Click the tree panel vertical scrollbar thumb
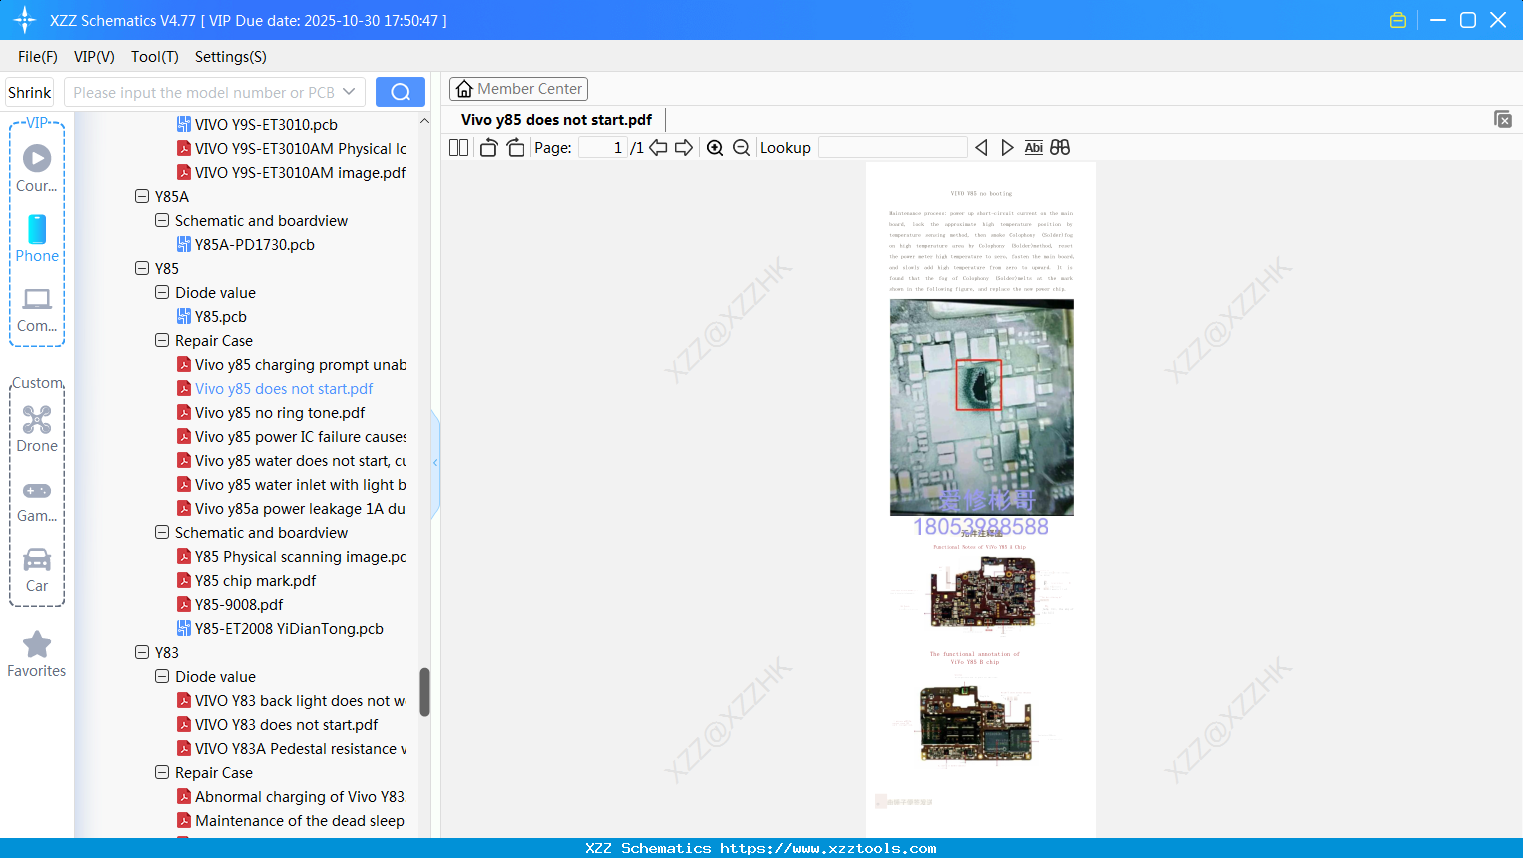This screenshot has height=858, width=1523. tap(424, 692)
